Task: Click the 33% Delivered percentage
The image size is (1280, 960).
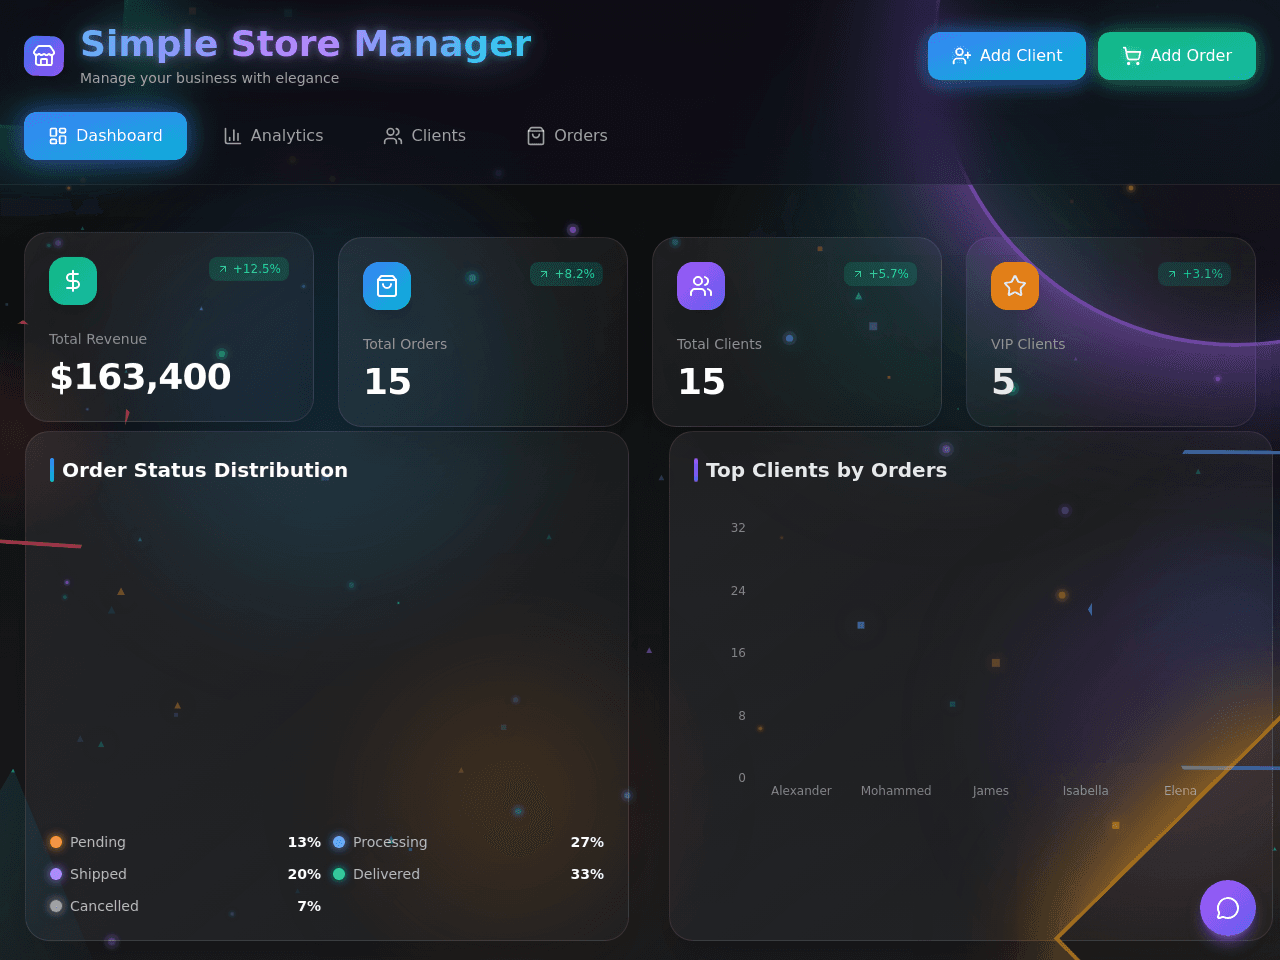Action: (x=587, y=874)
